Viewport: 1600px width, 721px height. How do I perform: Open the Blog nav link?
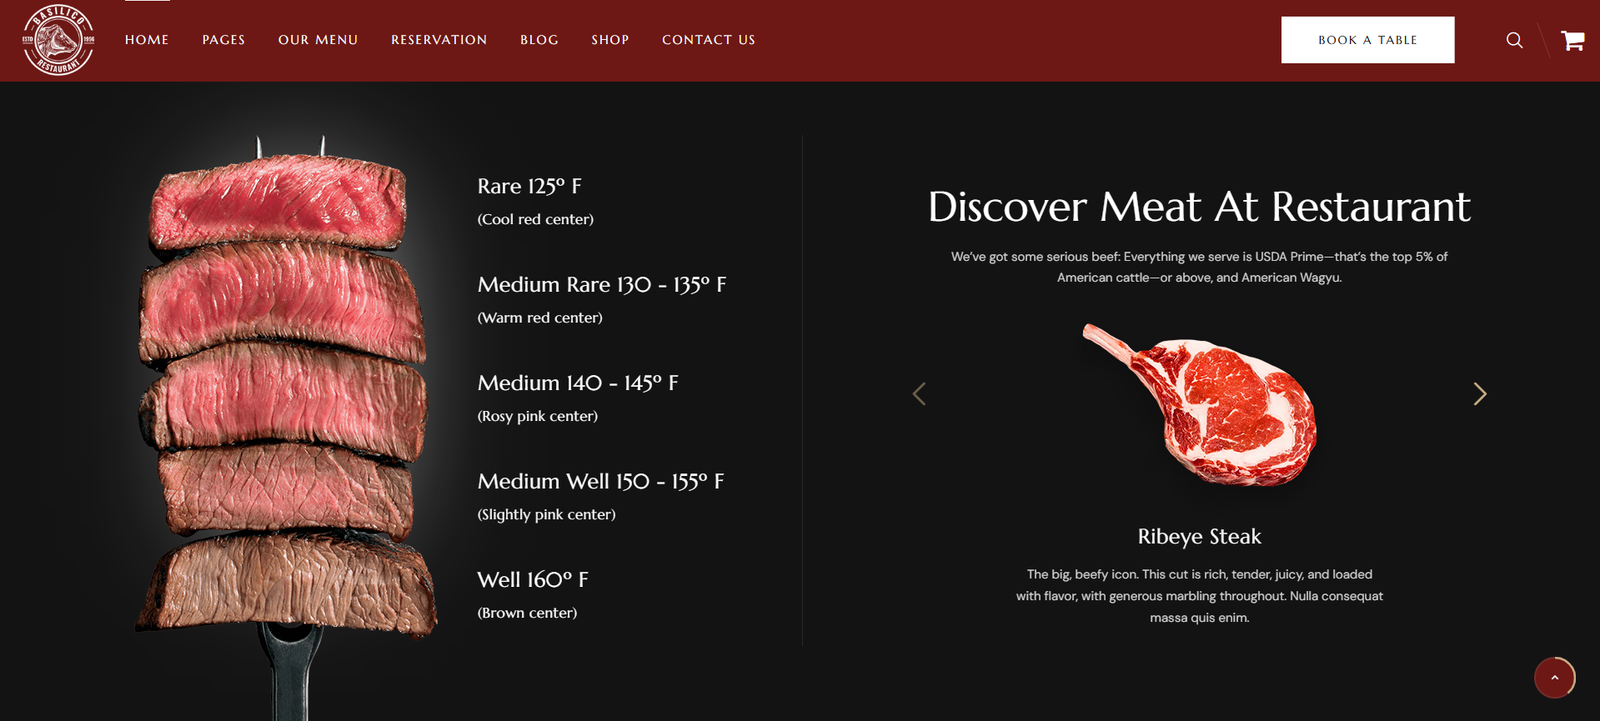(539, 40)
